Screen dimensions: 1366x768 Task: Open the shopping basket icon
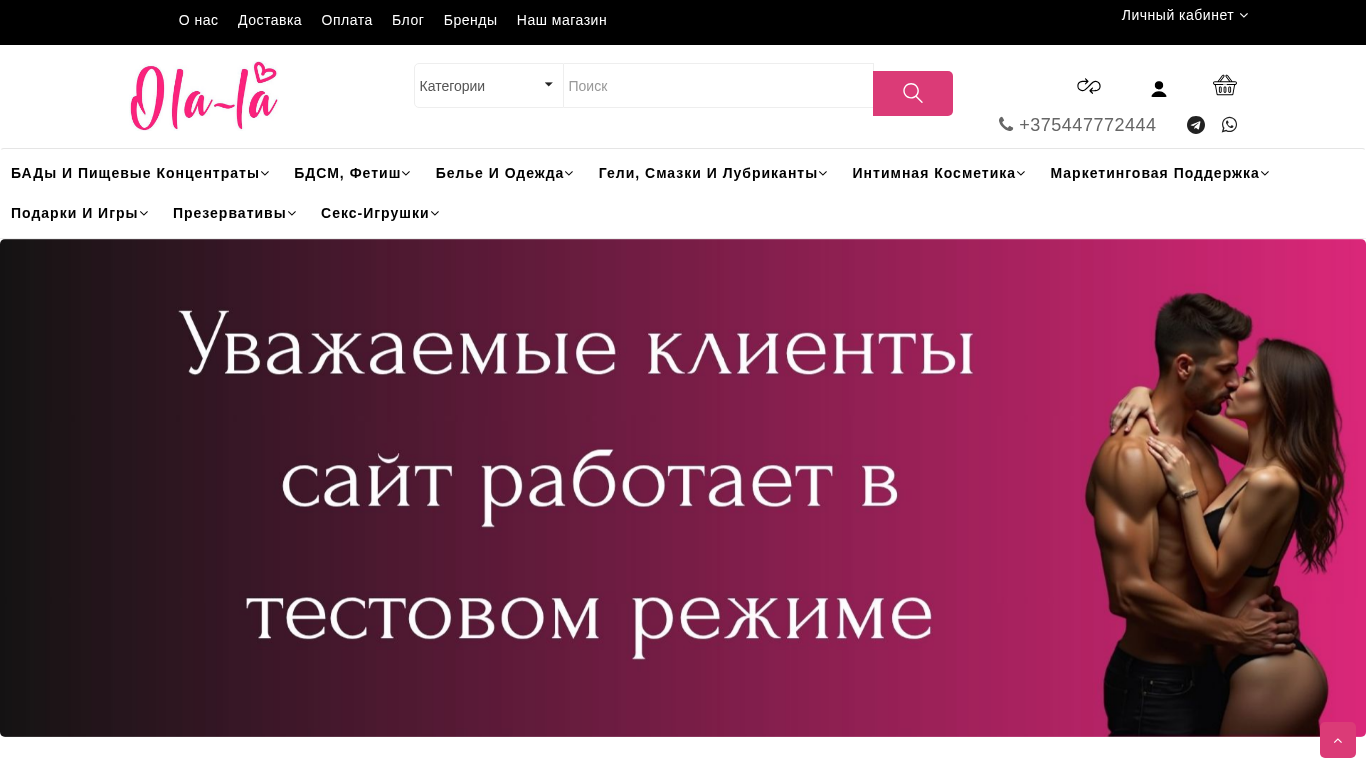pyautogui.click(x=1225, y=86)
